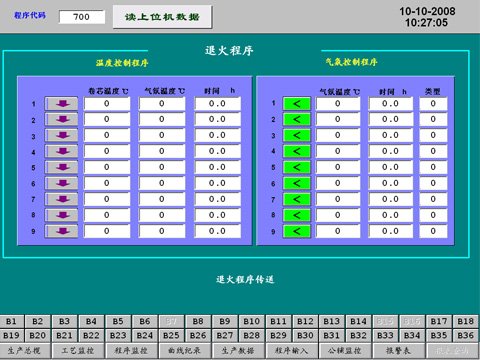Go to the 工艺监控 tab

[x=78, y=351]
